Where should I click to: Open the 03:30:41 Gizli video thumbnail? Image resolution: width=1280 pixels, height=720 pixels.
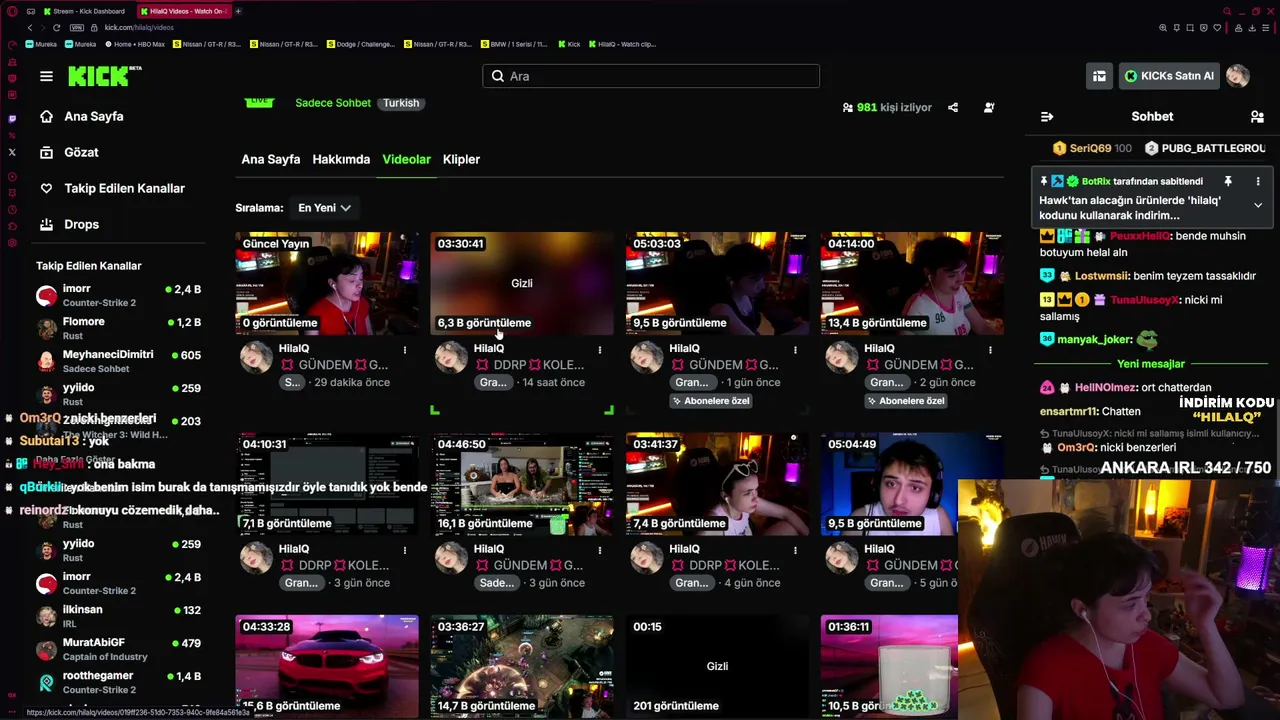tap(522, 283)
